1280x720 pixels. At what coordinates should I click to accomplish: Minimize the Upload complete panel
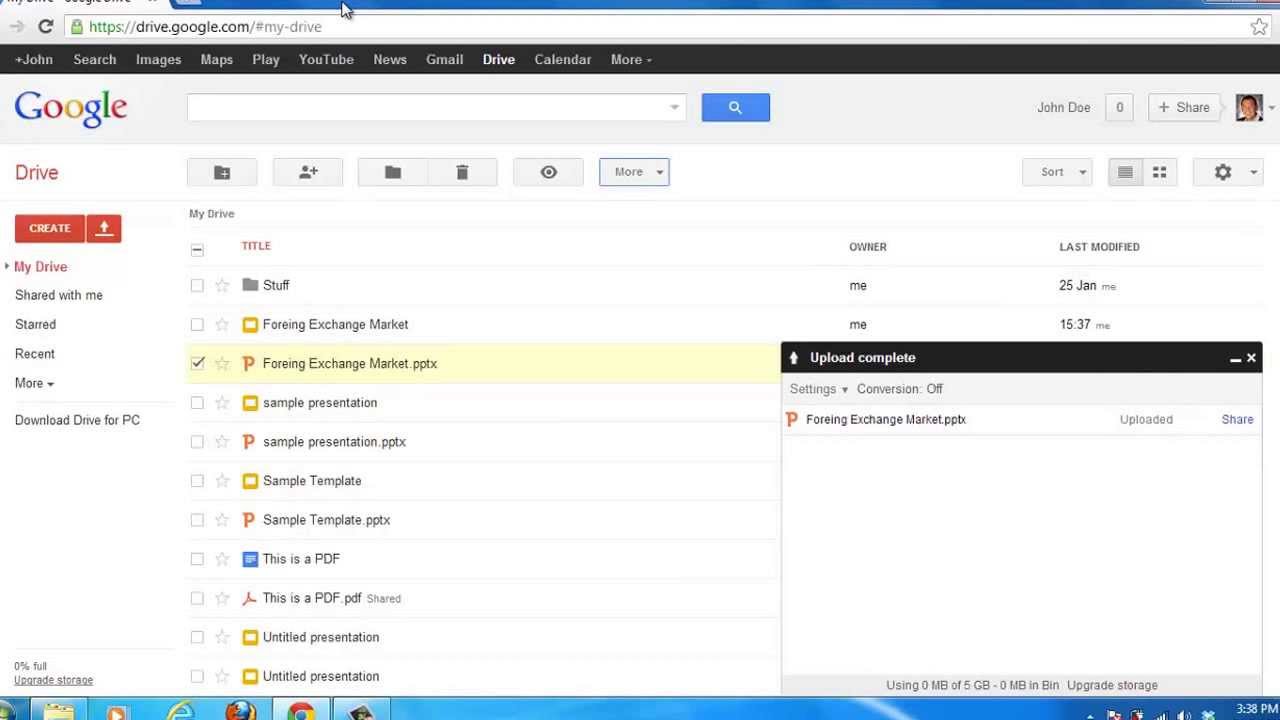click(1235, 358)
